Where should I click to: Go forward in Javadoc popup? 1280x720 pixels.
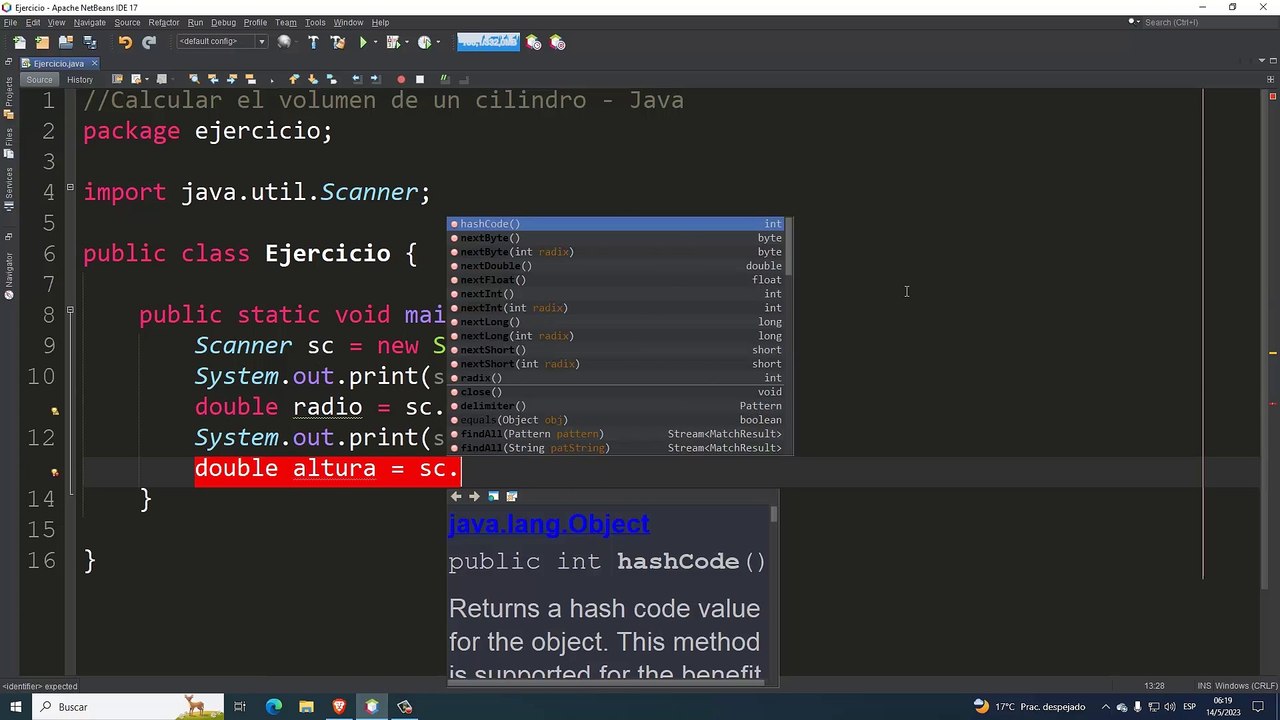(475, 496)
